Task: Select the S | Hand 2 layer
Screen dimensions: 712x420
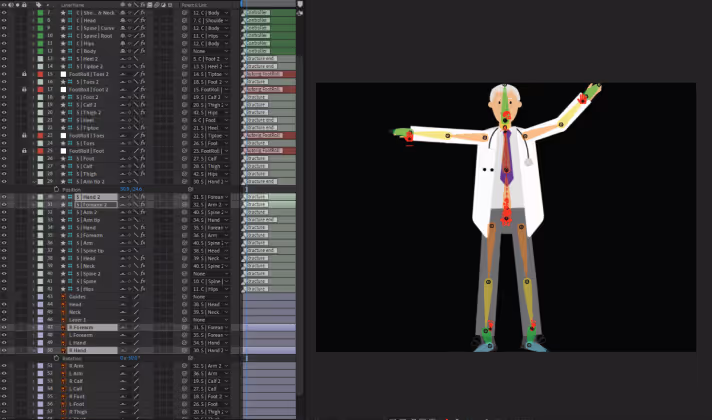Action: [x=96, y=197]
